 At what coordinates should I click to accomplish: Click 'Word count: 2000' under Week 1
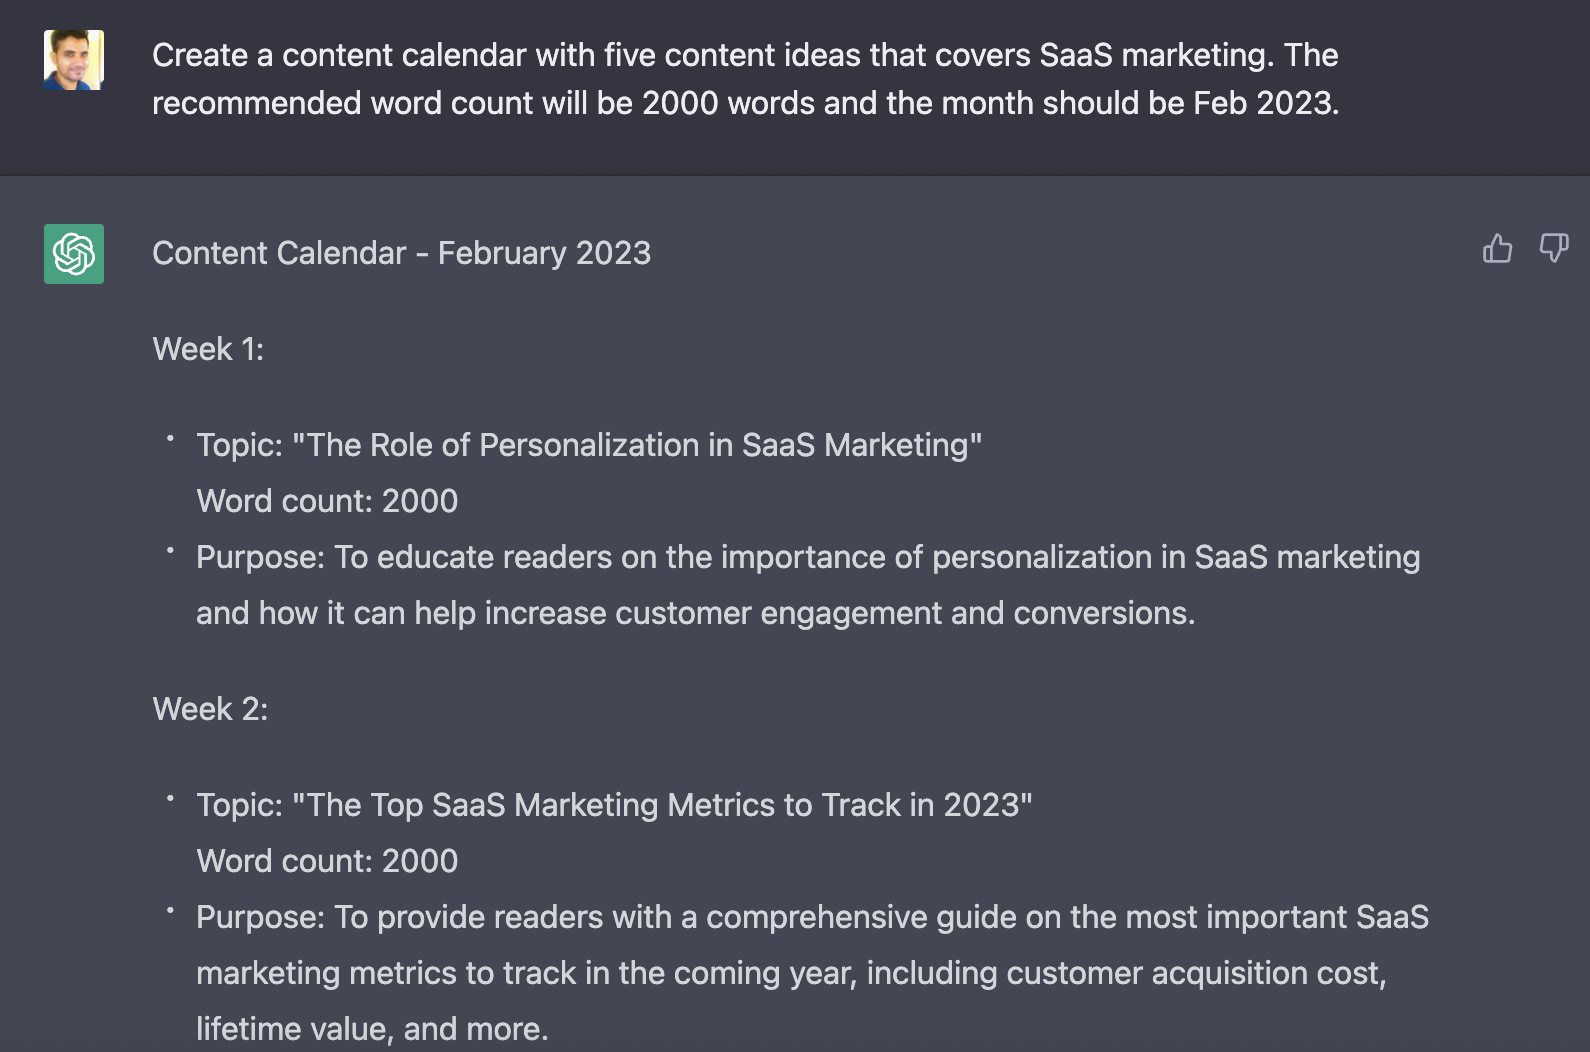coord(327,501)
